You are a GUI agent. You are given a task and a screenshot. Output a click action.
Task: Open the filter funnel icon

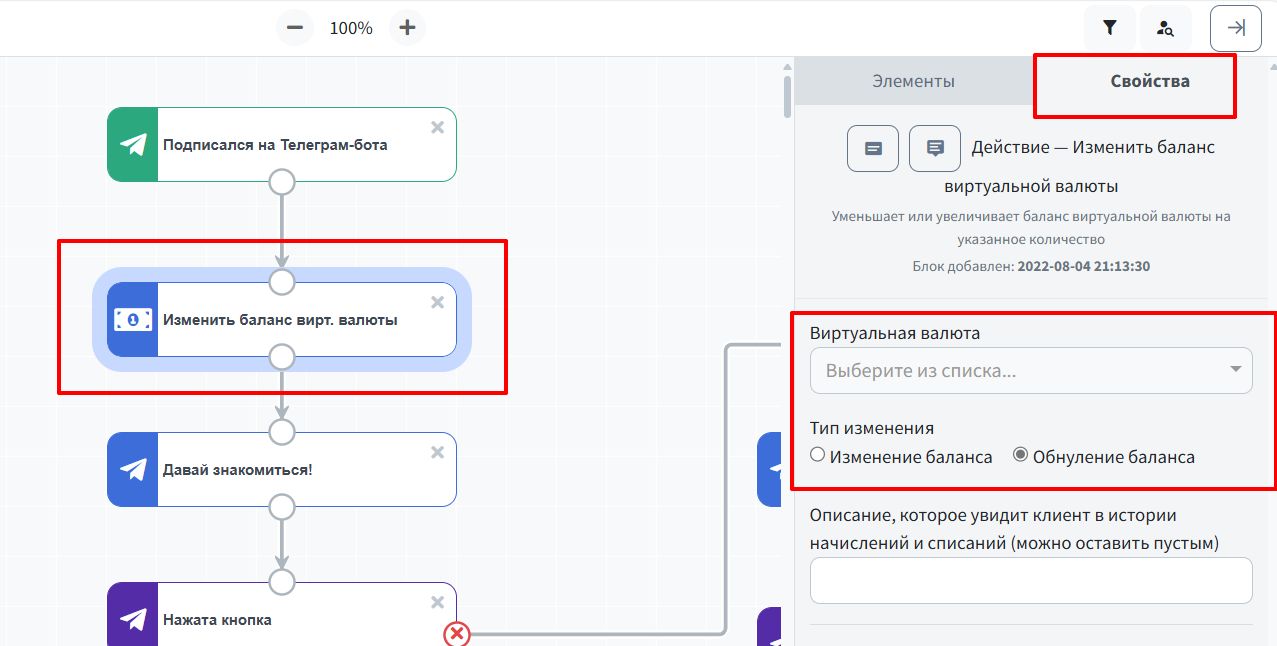(x=1110, y=28)
